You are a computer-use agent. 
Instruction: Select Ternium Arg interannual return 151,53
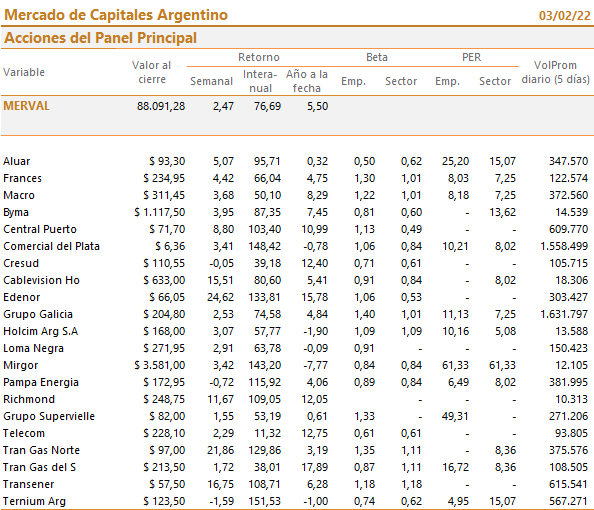pos(264,501)
